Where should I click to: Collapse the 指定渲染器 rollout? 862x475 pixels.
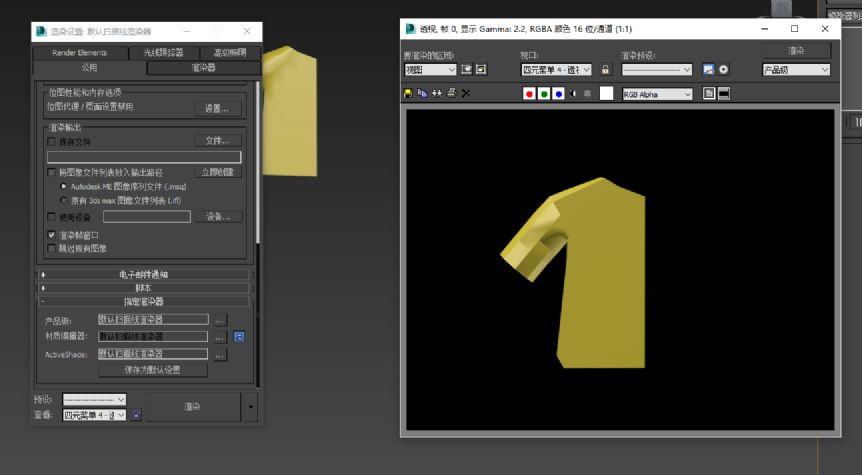coord(143,301)
